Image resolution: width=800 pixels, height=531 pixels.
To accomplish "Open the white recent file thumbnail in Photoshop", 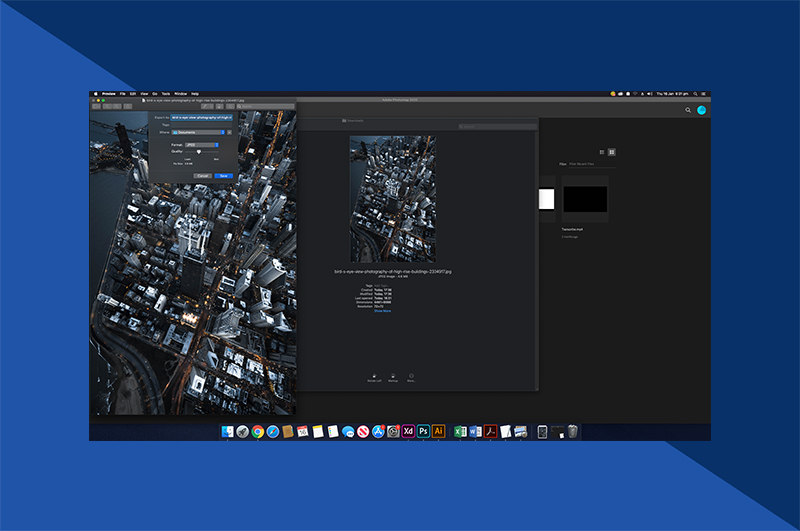I will 546,199.
